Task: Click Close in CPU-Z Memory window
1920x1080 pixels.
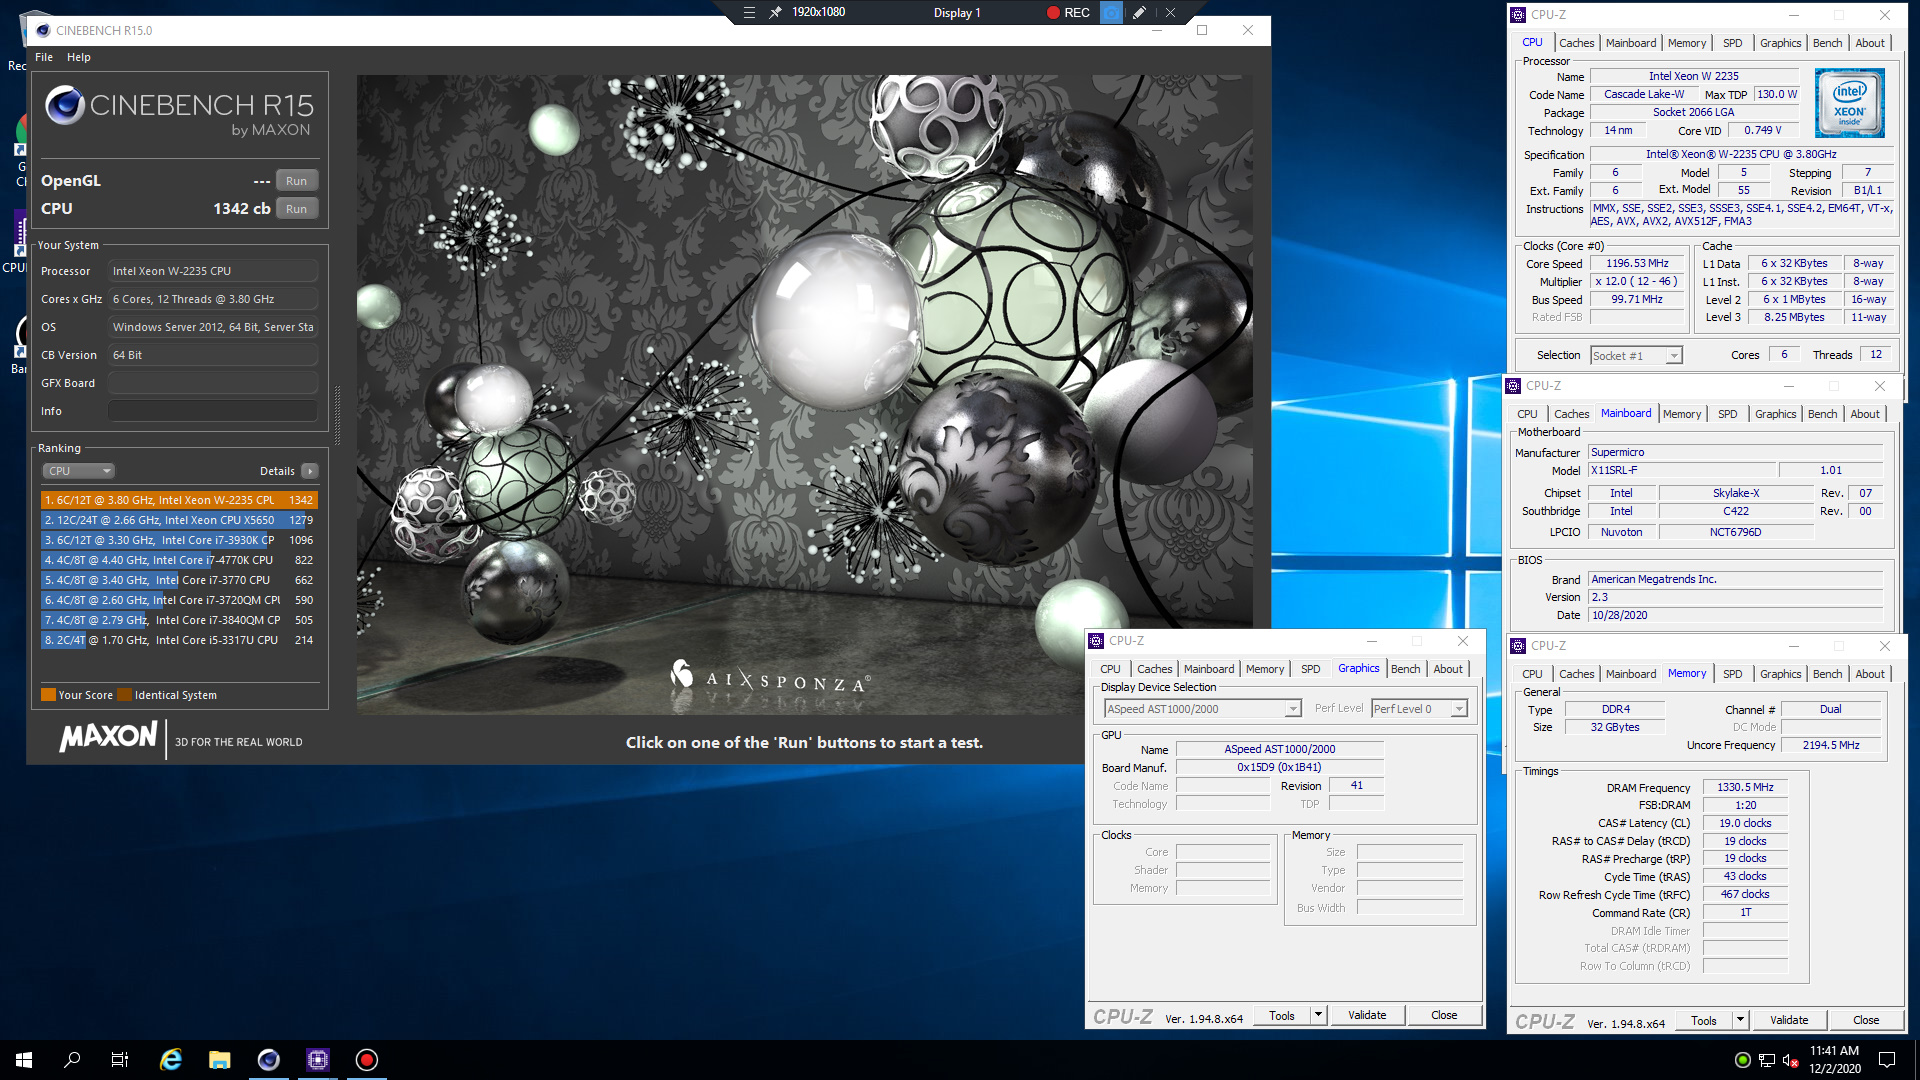Action: click(x=1866, y=1020)
